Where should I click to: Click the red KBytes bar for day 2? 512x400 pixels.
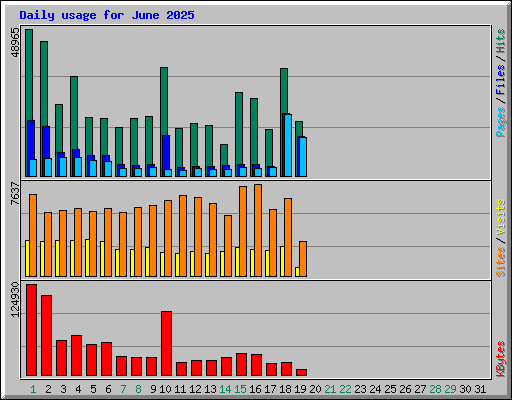point(47,335)
